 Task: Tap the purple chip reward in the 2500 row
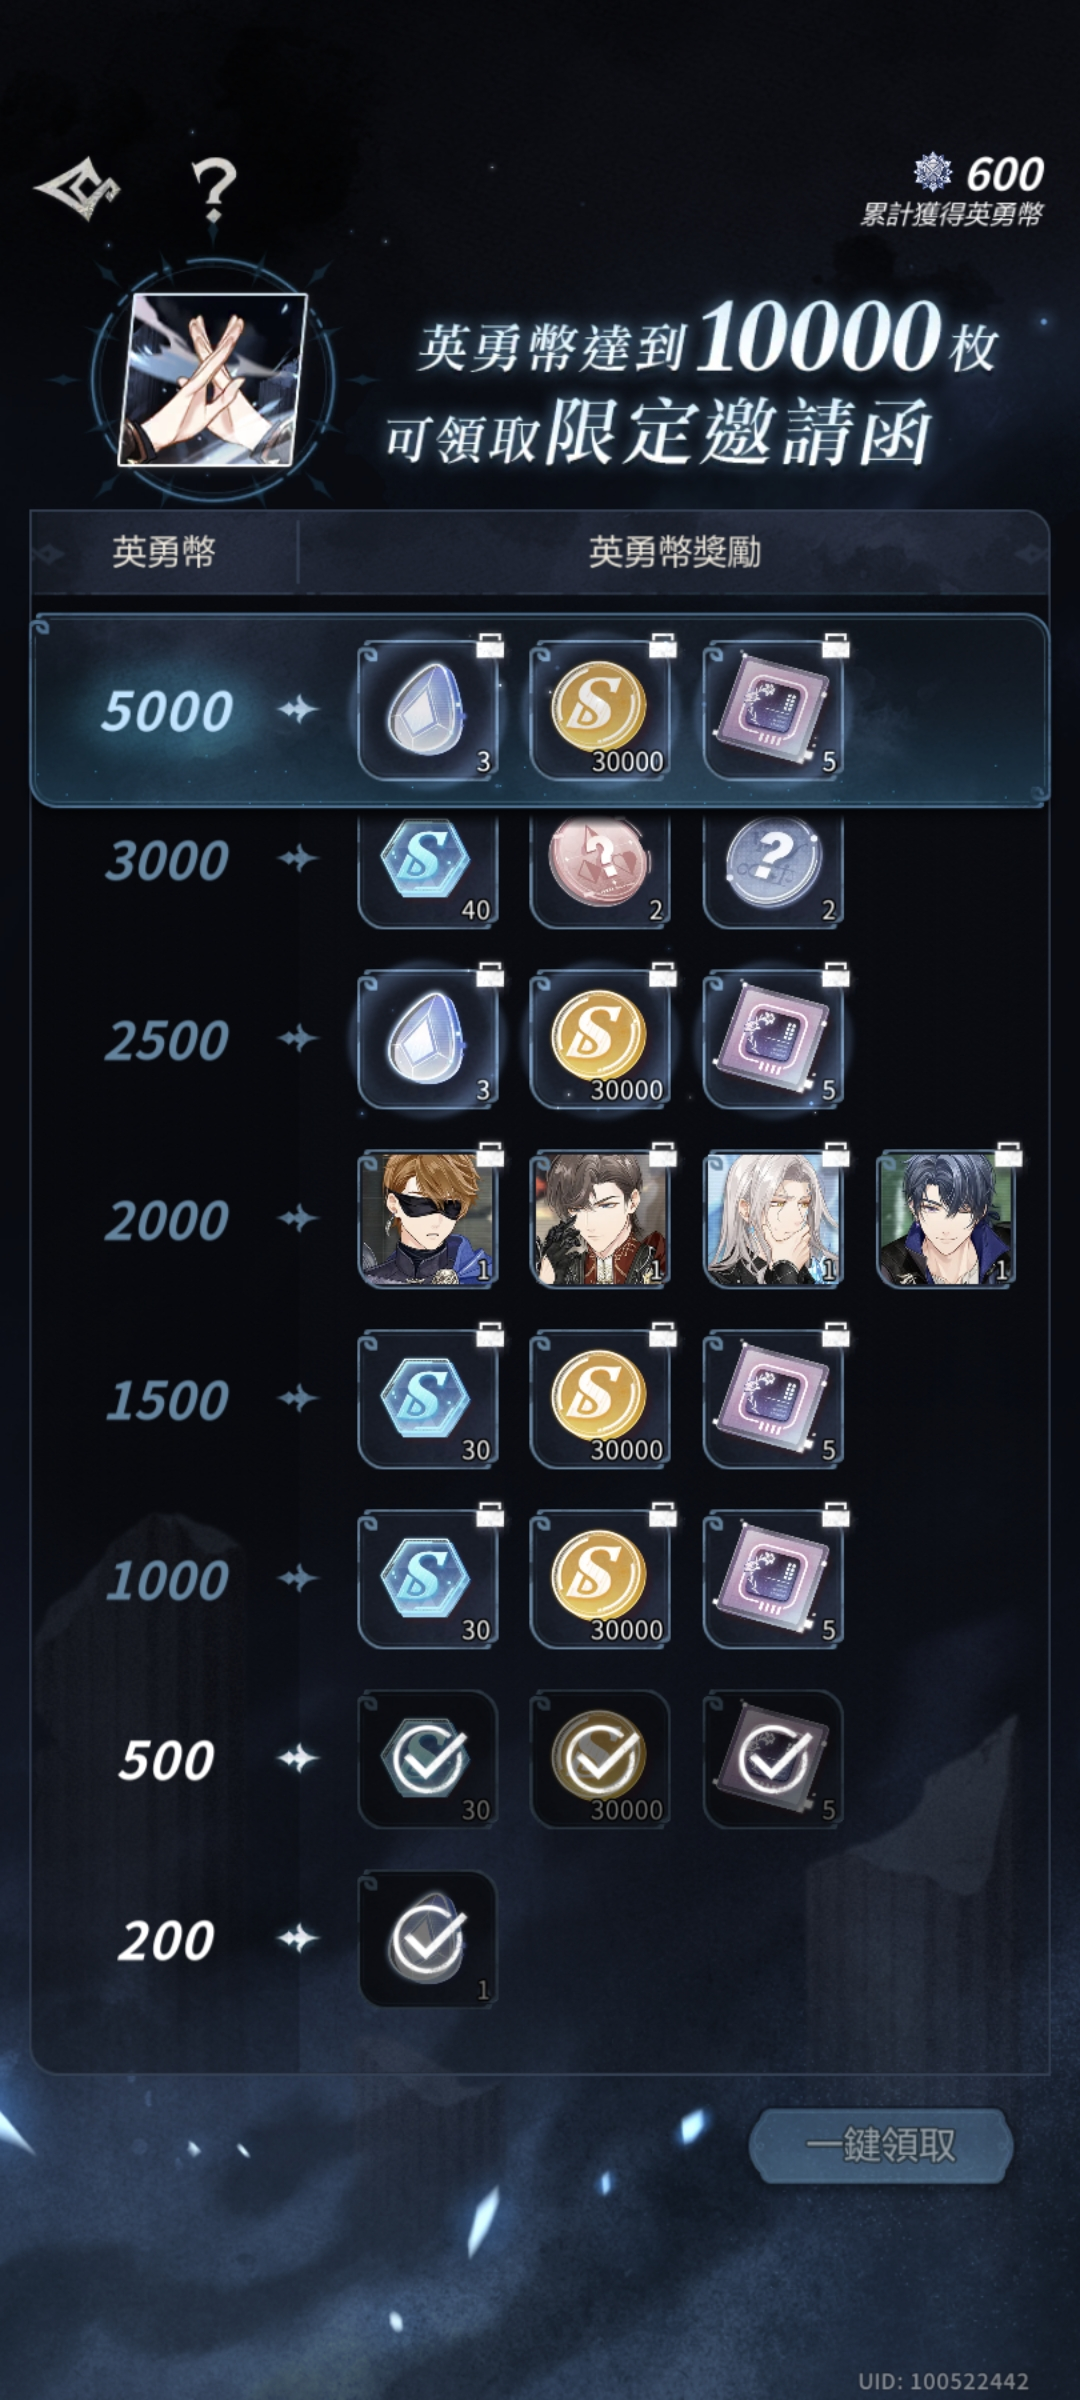coord(773,1039)
